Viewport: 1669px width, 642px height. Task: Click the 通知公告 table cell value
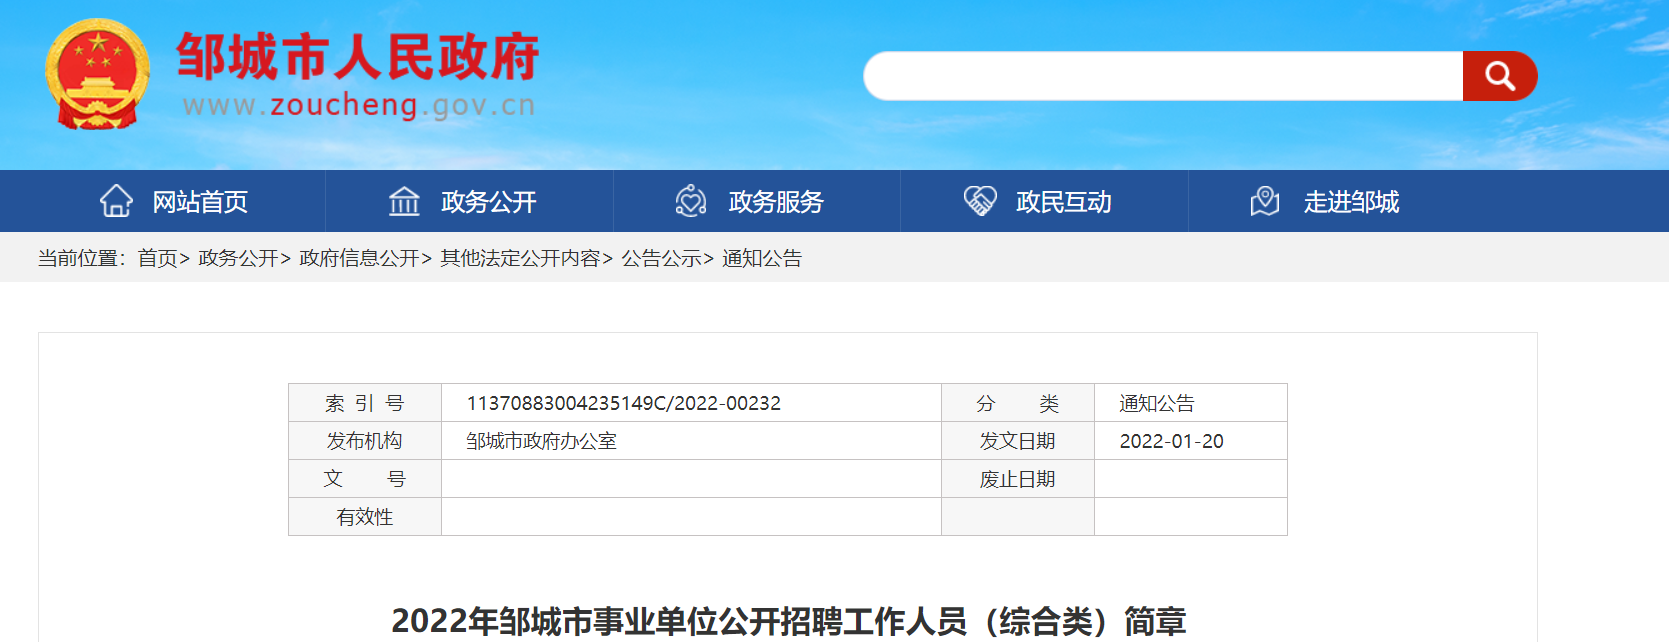click(1157, 403)
